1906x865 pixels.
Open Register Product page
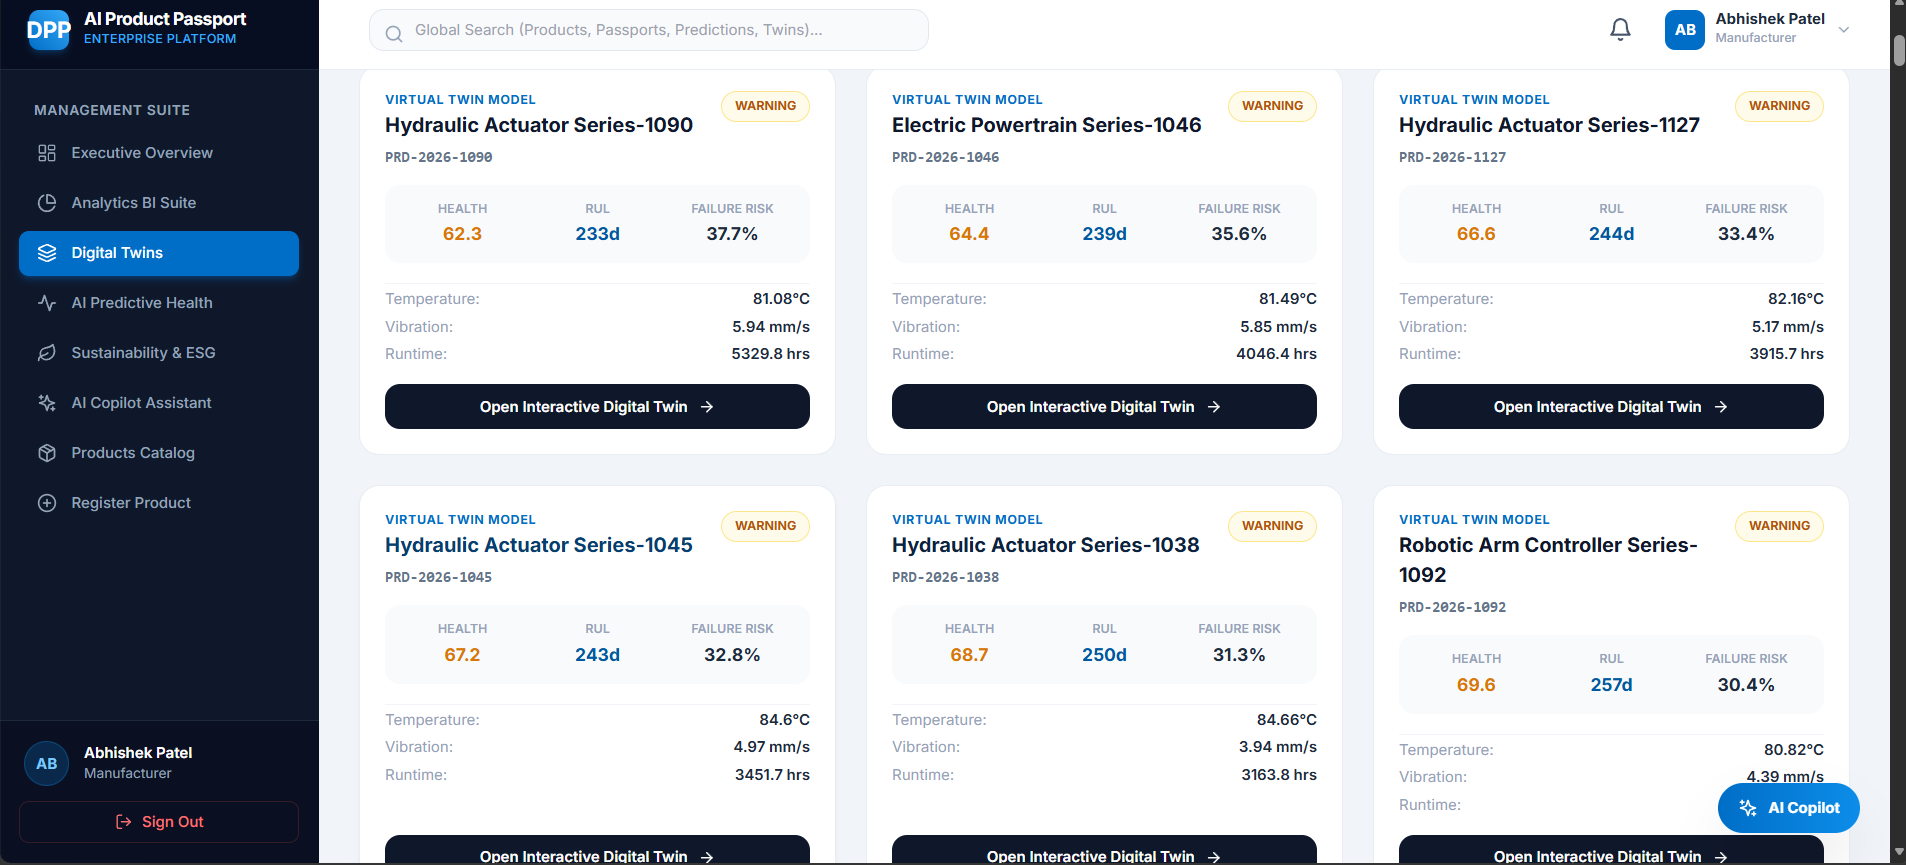coord(159,503)
